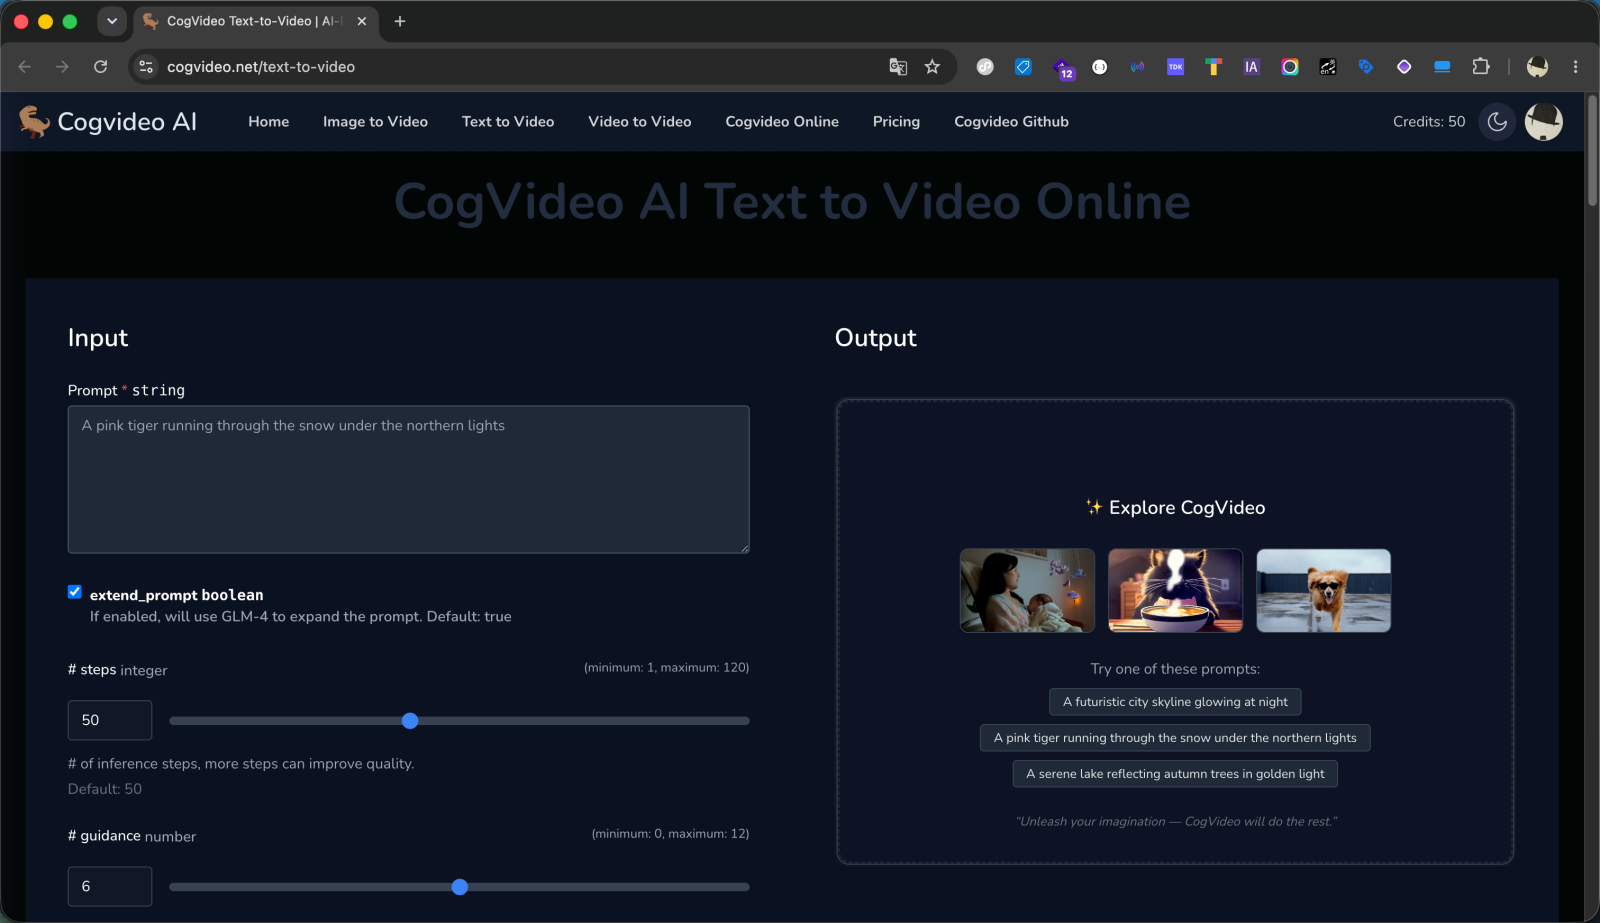
Task: Click the purple diamond extension icon
Action: [x=1404, y=67]
